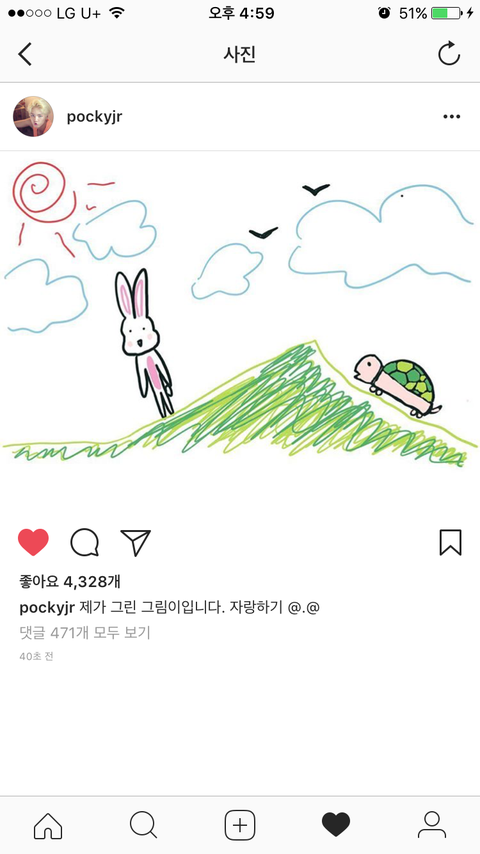
Task: View the 4,328 likes list
Action: tap(70, 582)
